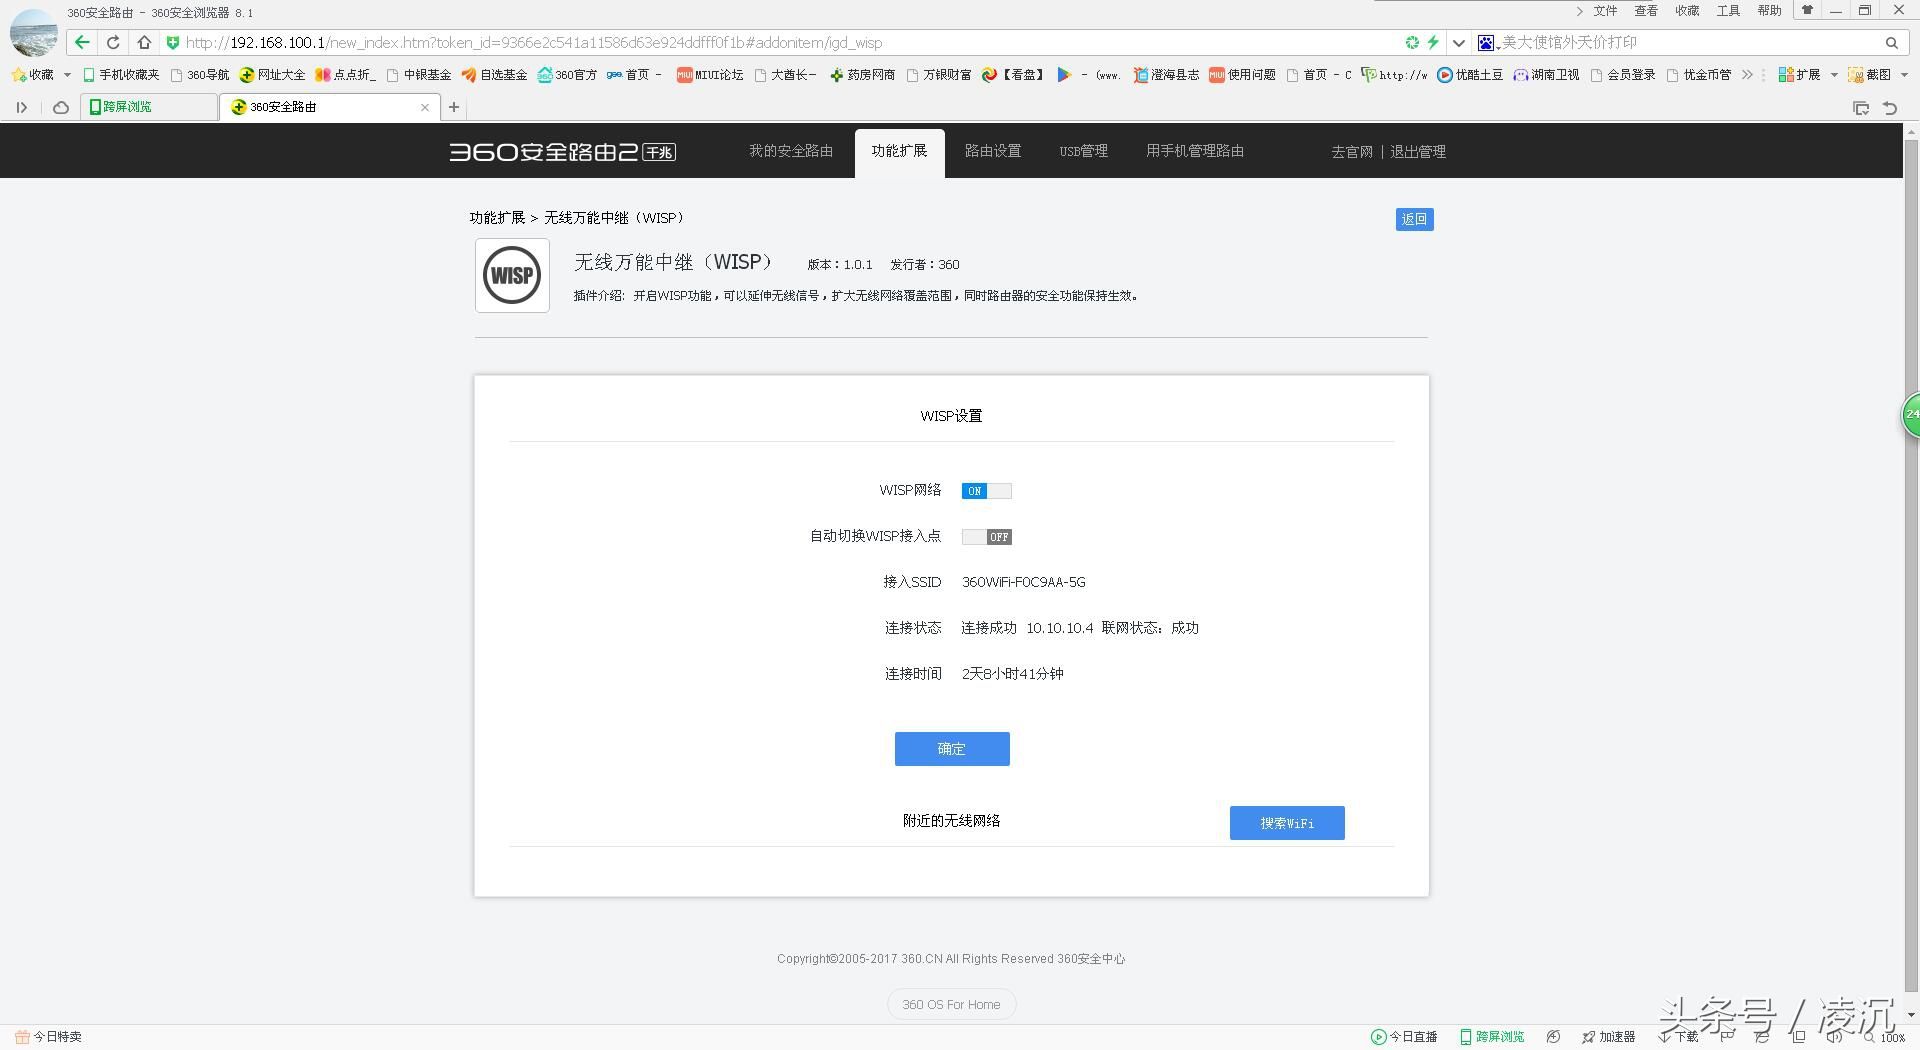Open the 点点折 bookmark
Image resolution: width=1920 pixels, height=1050 pixels.
[x=346, y=75]
